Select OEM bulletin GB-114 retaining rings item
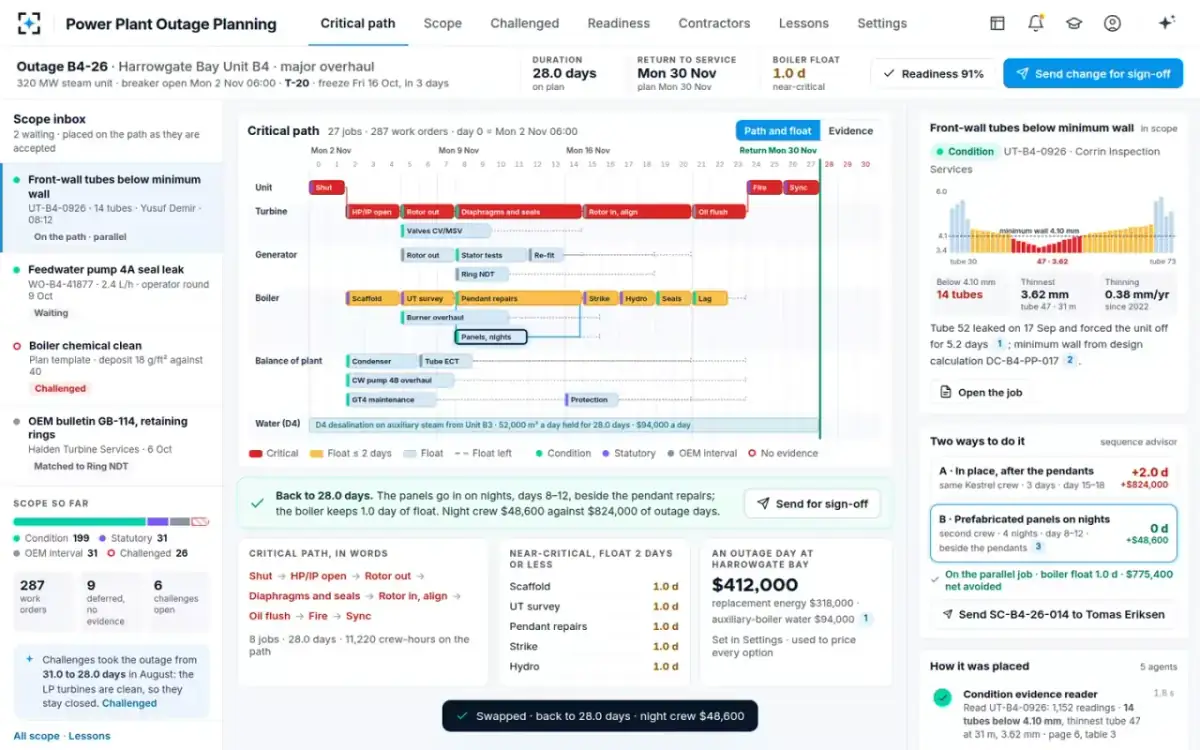 tap(111, 443)
